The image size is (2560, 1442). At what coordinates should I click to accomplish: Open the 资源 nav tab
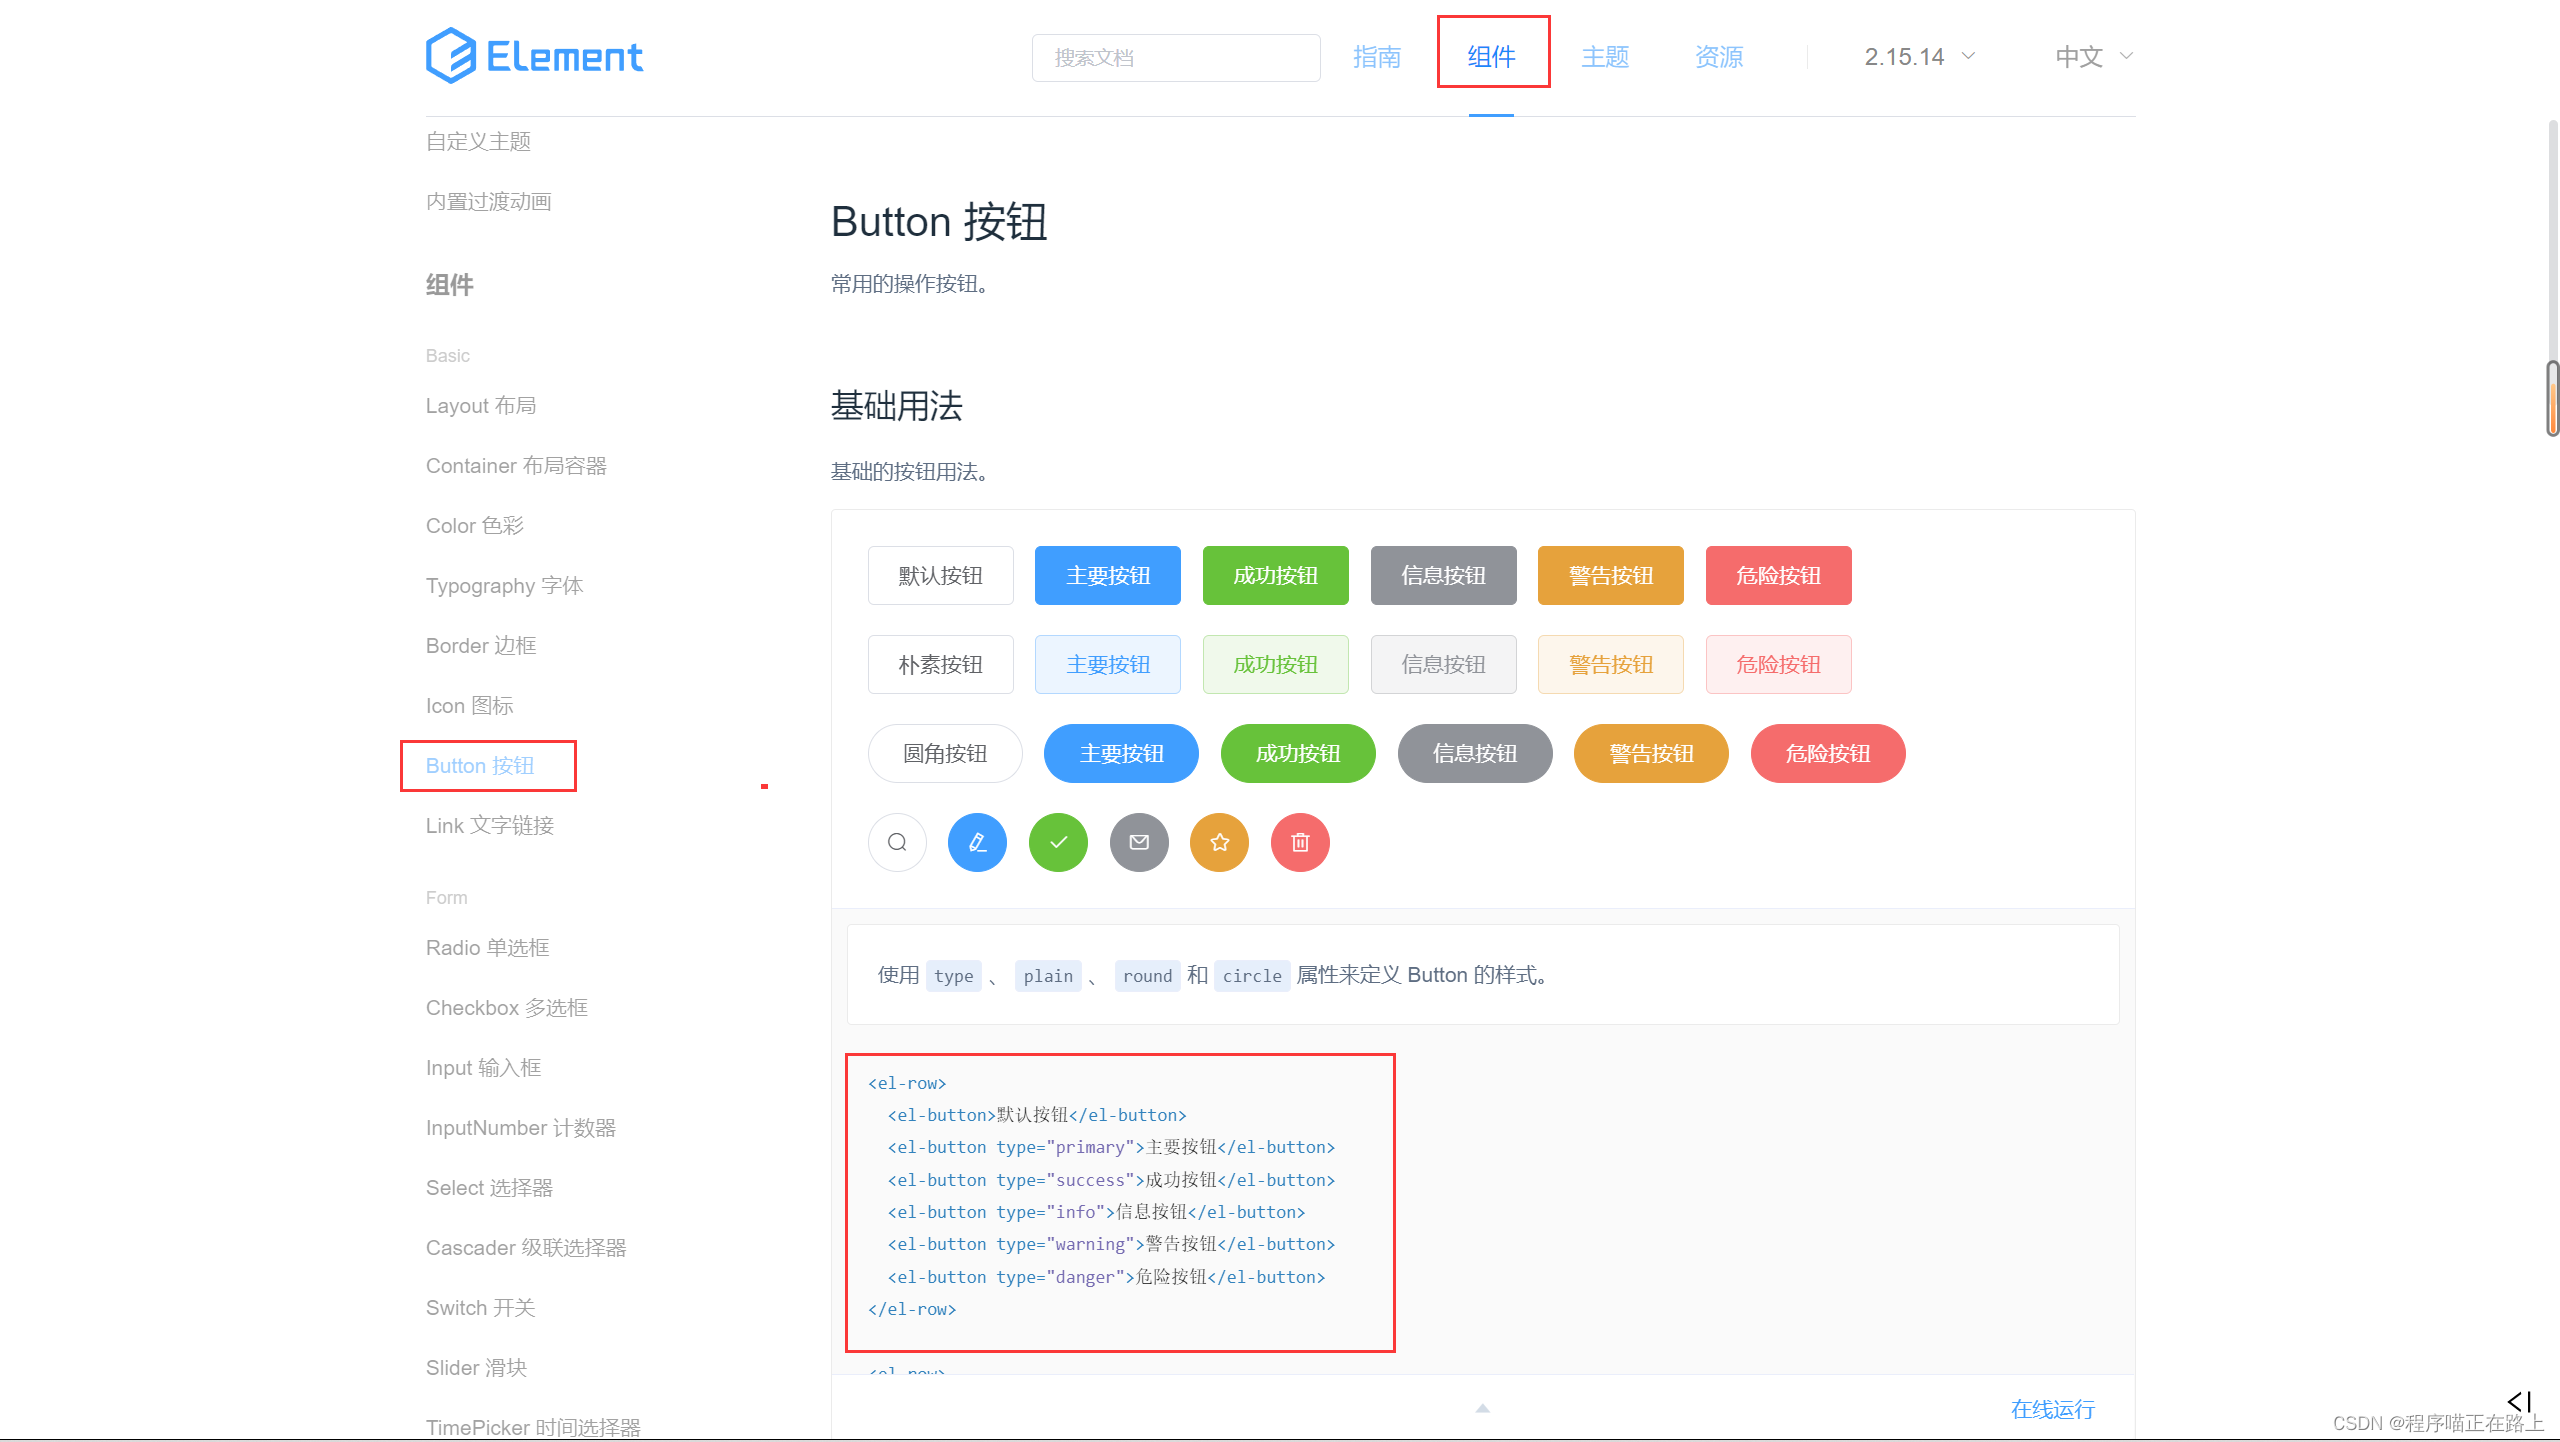point(1719,57)
